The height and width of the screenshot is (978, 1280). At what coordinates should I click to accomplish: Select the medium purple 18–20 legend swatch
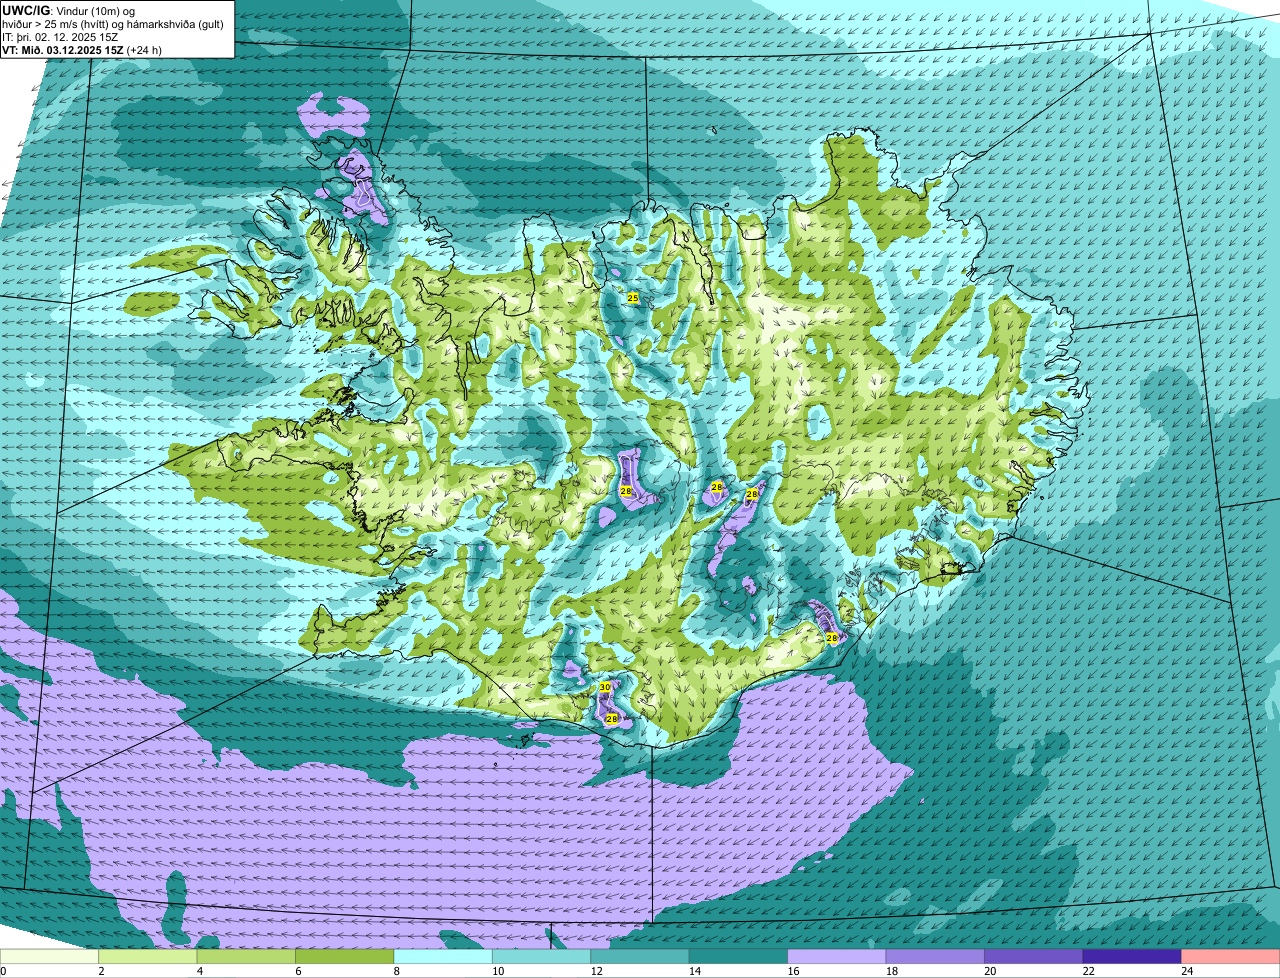[x=935, y=957]
